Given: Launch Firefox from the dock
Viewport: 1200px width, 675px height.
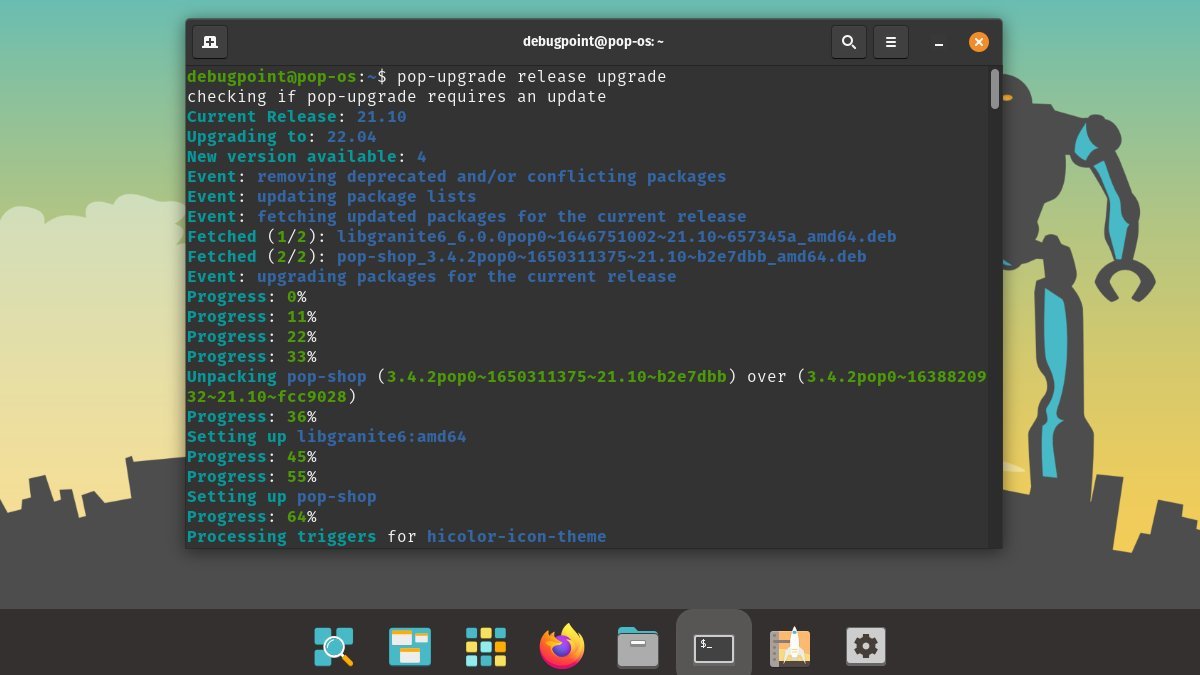Looking at the screenshot, I should [x=562, y=647].
